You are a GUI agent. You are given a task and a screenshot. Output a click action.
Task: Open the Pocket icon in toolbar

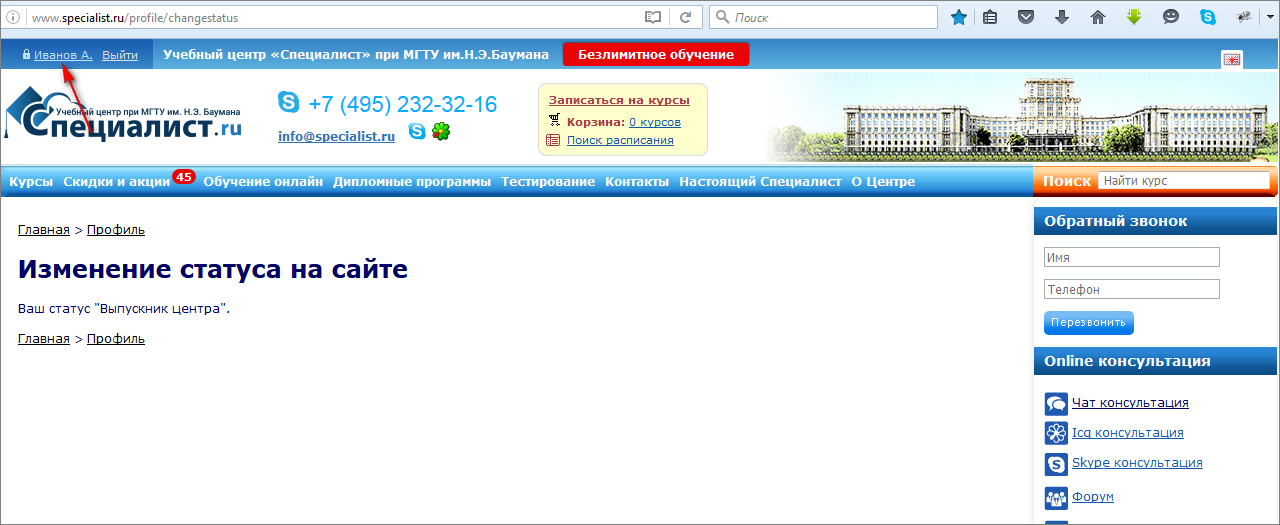[x=1026, y=17]
